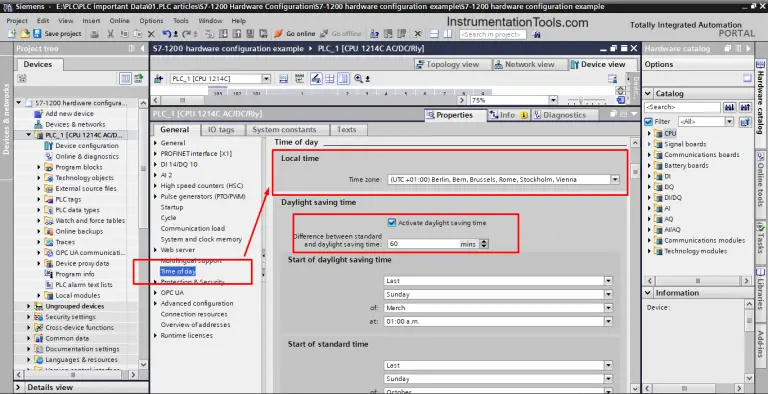768x394 pixels.
Task: Open standard time start Sunday dropdown
Action: [608, 379]
